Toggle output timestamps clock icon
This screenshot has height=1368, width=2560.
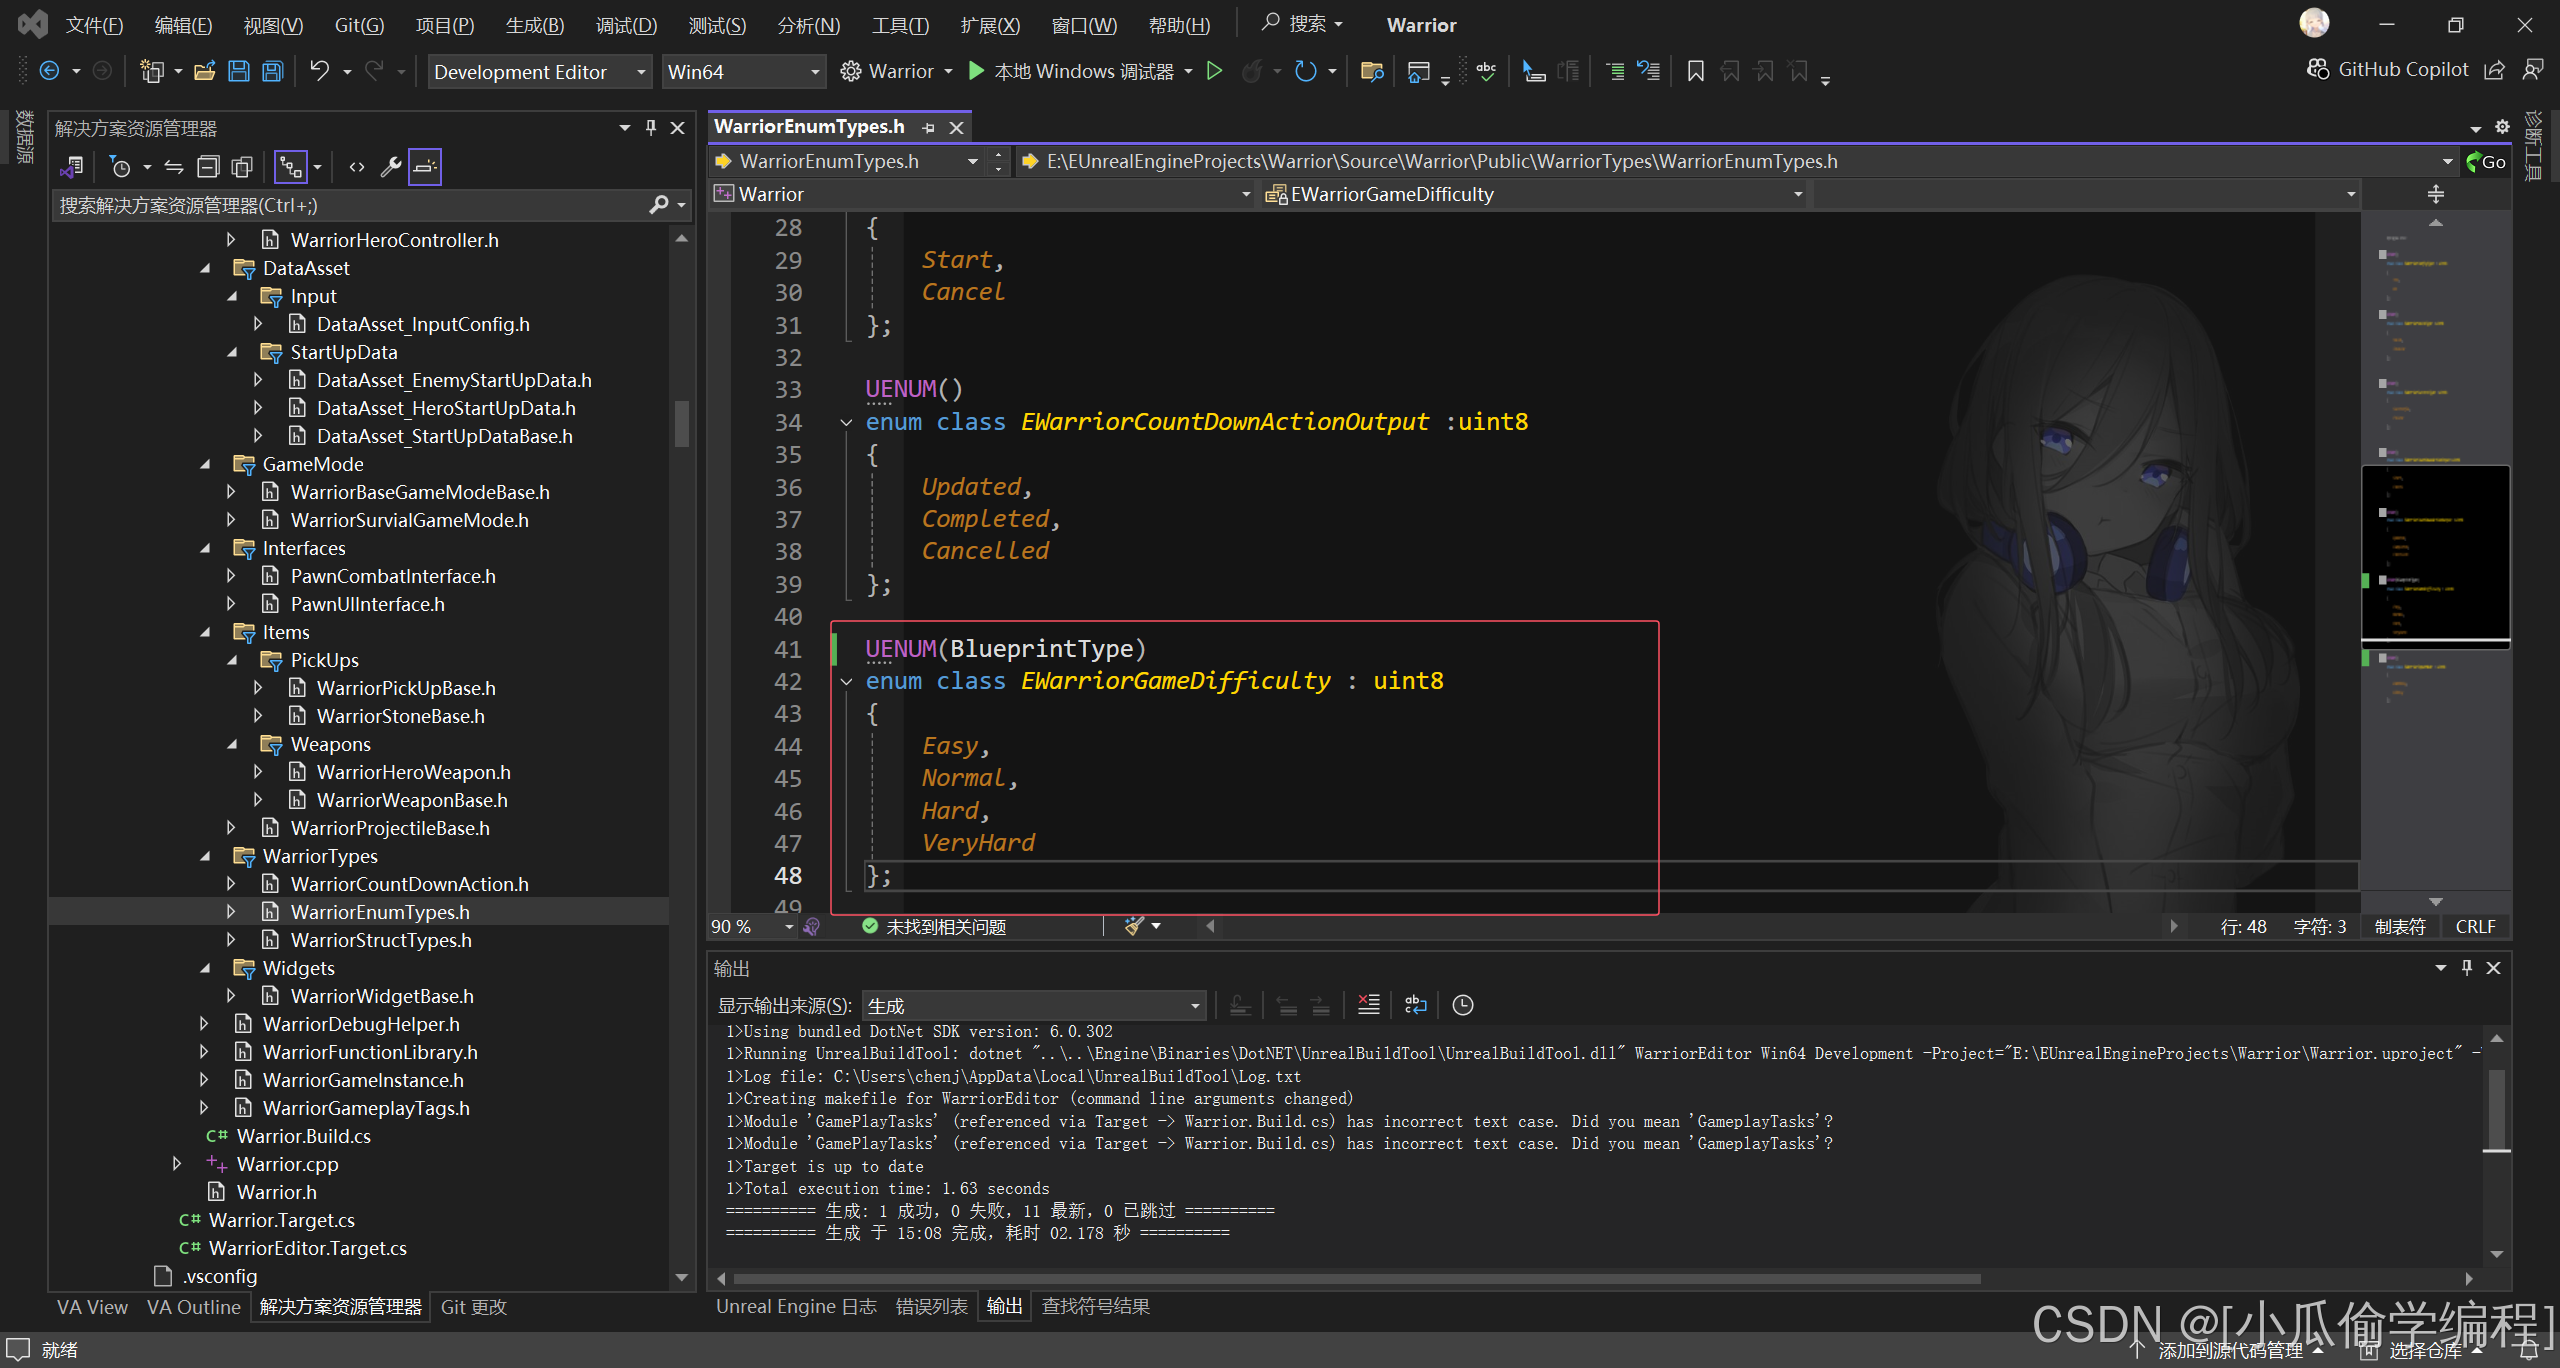coord(1462,1005)
